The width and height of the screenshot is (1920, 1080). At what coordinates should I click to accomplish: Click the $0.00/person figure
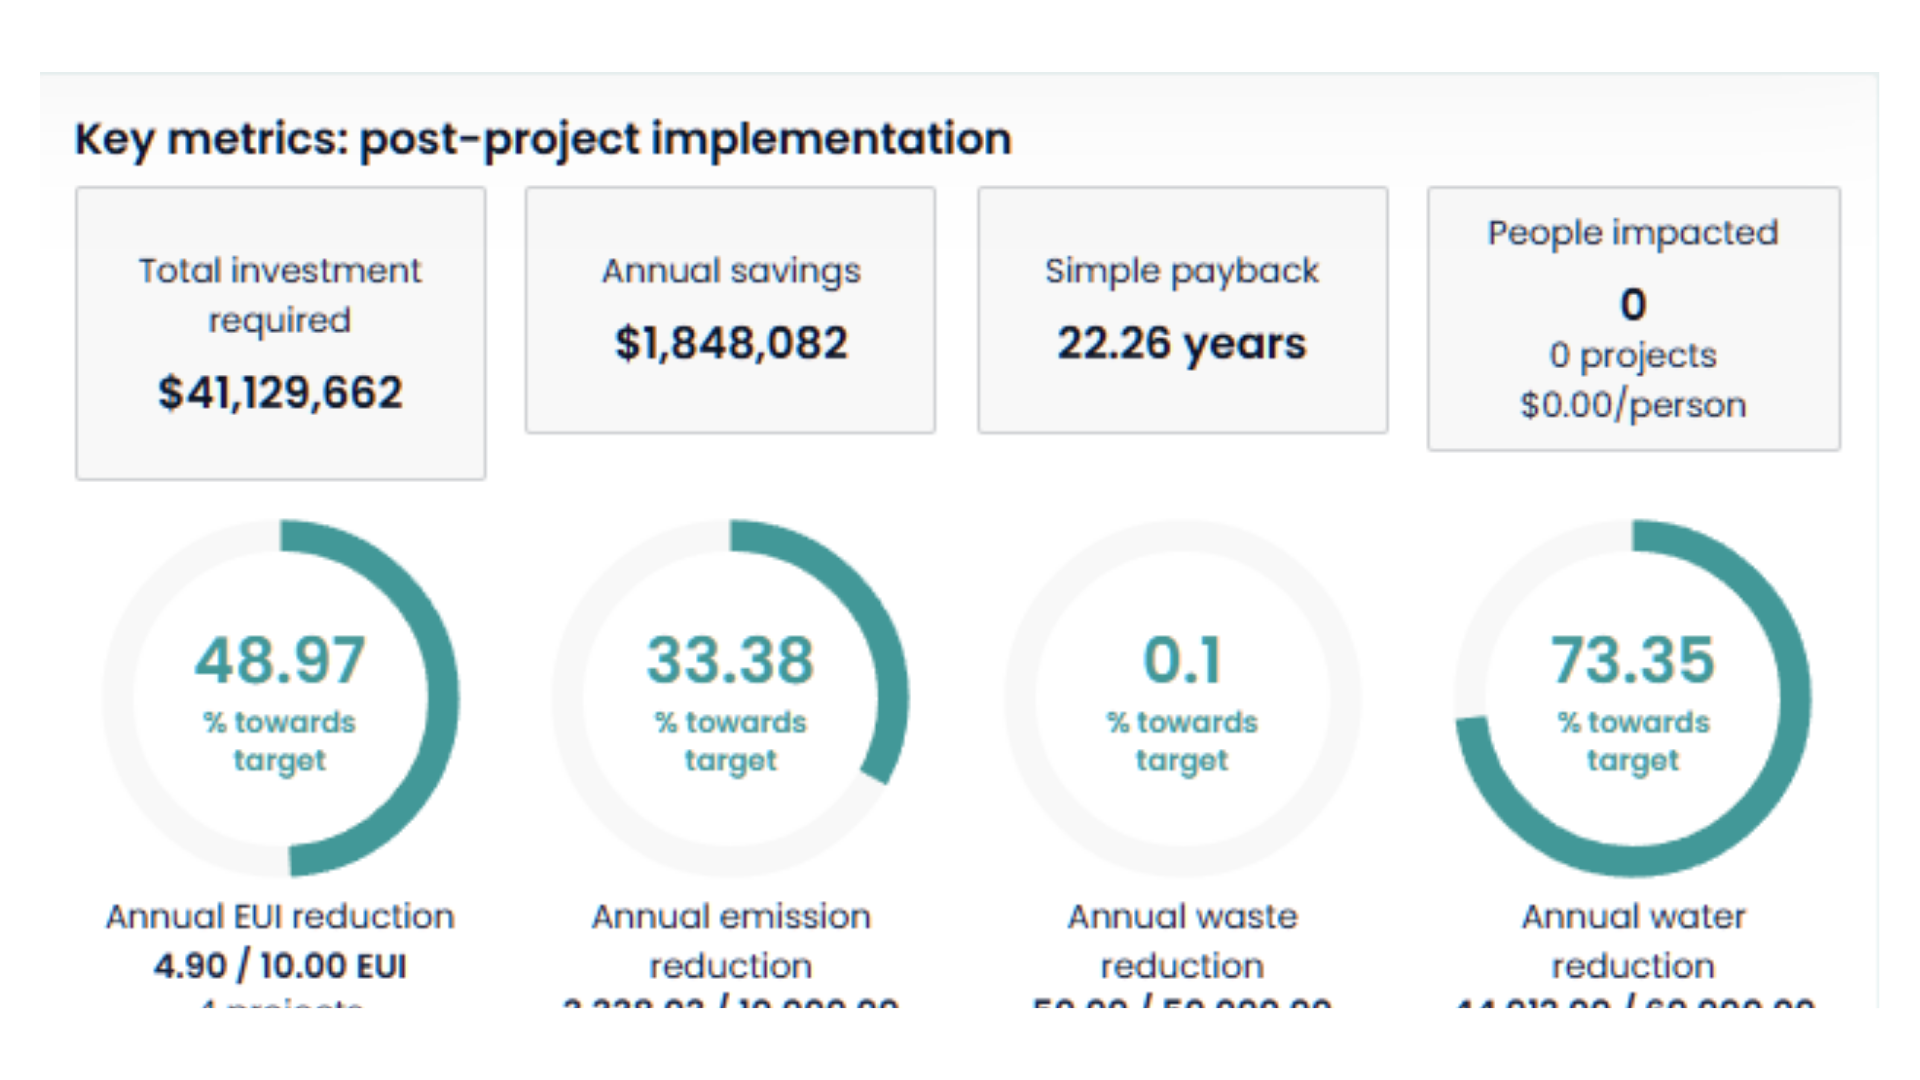[x=1634, y=404]
